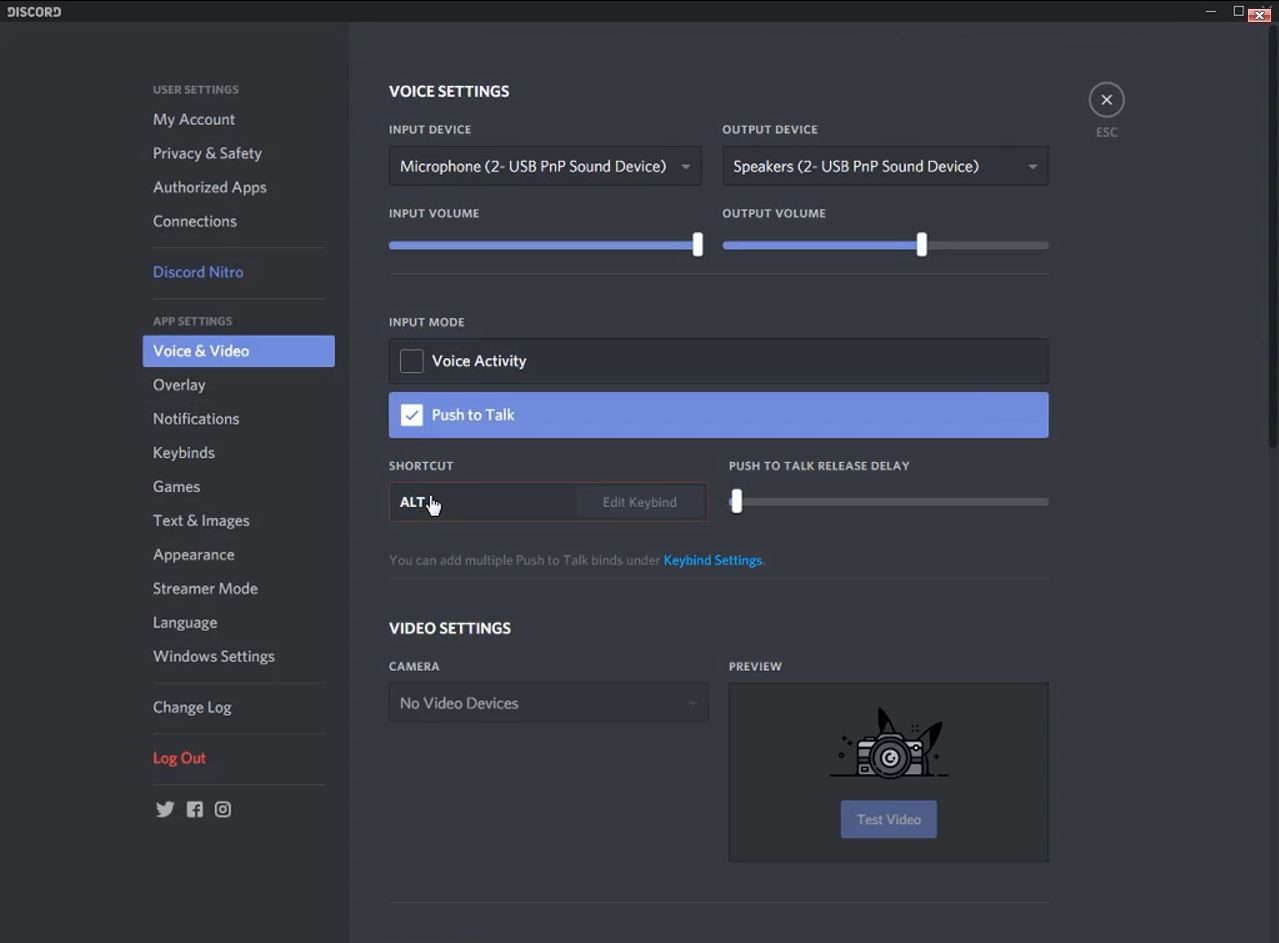Open the Instagram social link icon
This screenshot has width=1279, height=943.
tap(223, 809)
